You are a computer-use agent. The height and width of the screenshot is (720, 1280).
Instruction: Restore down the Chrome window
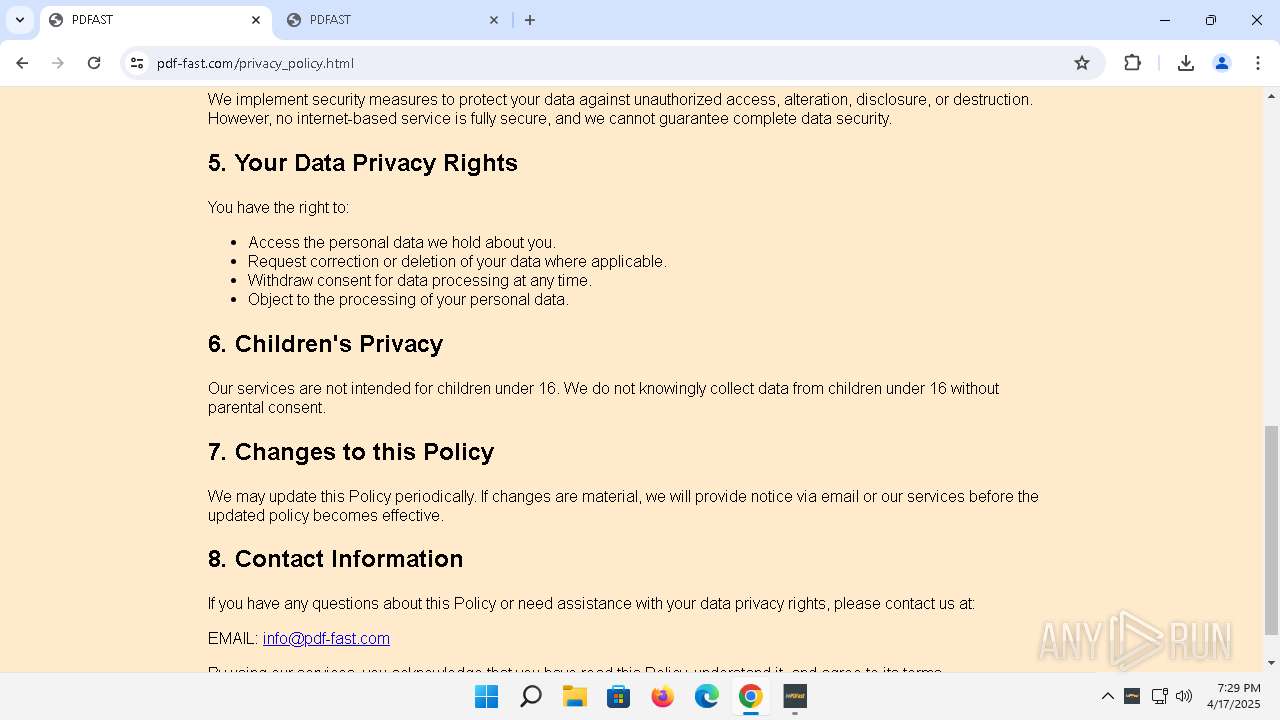(1211, 20)
